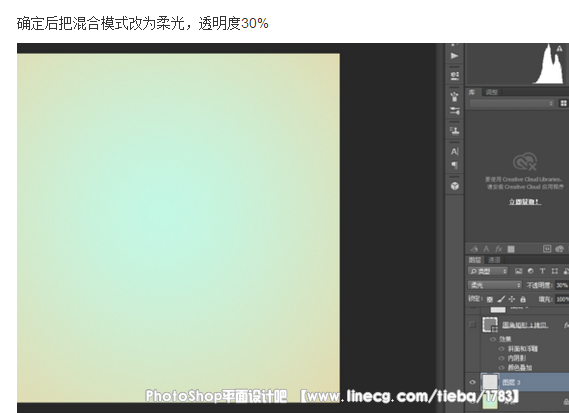569x413 pixels.
Task: Select the 图层 3 layer thumbnail
Action: pyautogui.click(x=490, y=382)
